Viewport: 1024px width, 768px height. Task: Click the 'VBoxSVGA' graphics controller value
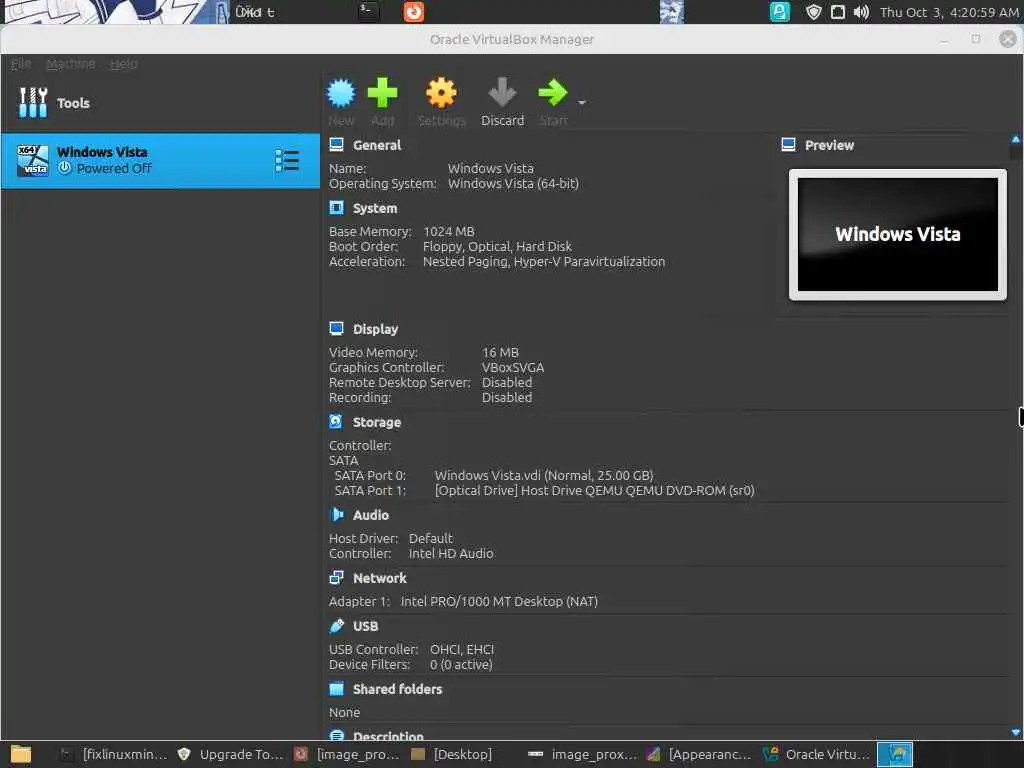coord(513,368)
